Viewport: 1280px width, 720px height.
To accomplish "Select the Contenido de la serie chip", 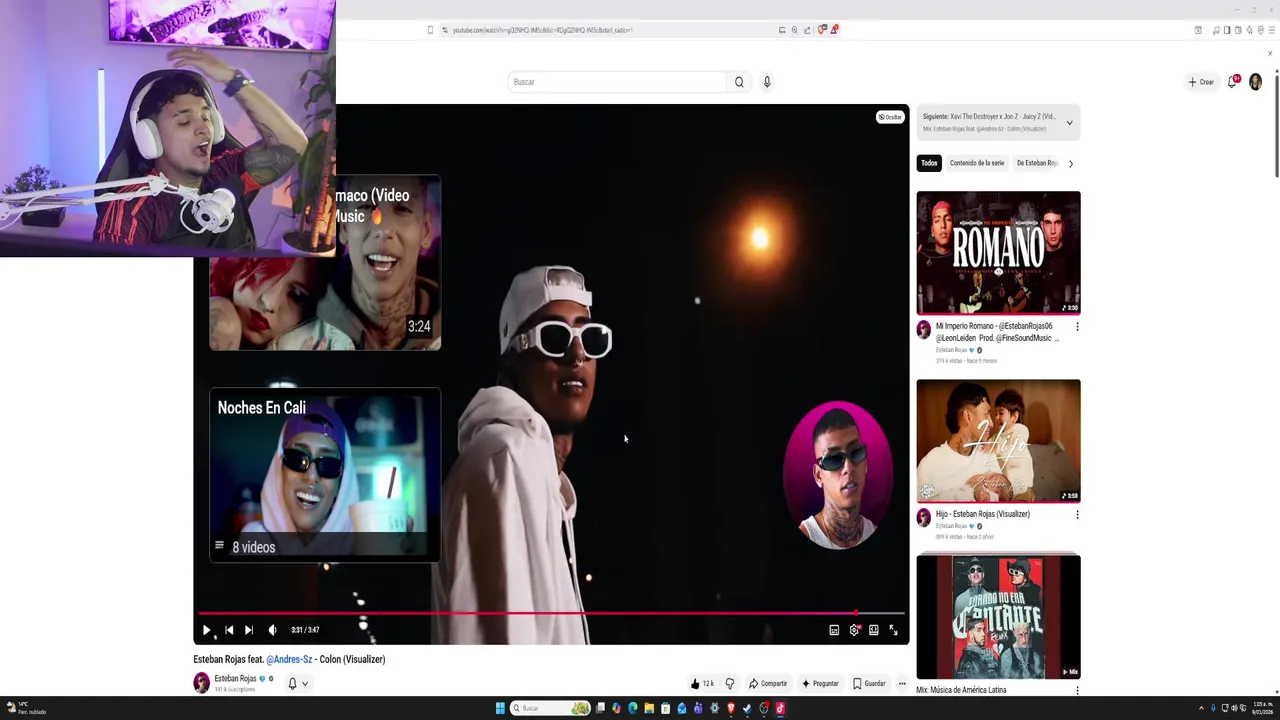I will (977, 163).
